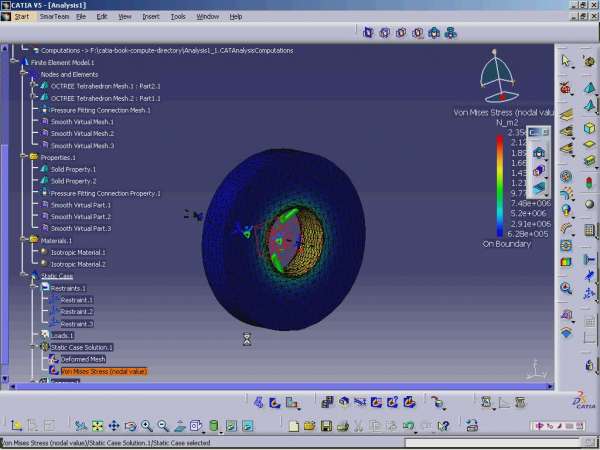The width and height of the screenshot is (600, 450).
Task: Open the Window menu
Action: tap(208, 16)
